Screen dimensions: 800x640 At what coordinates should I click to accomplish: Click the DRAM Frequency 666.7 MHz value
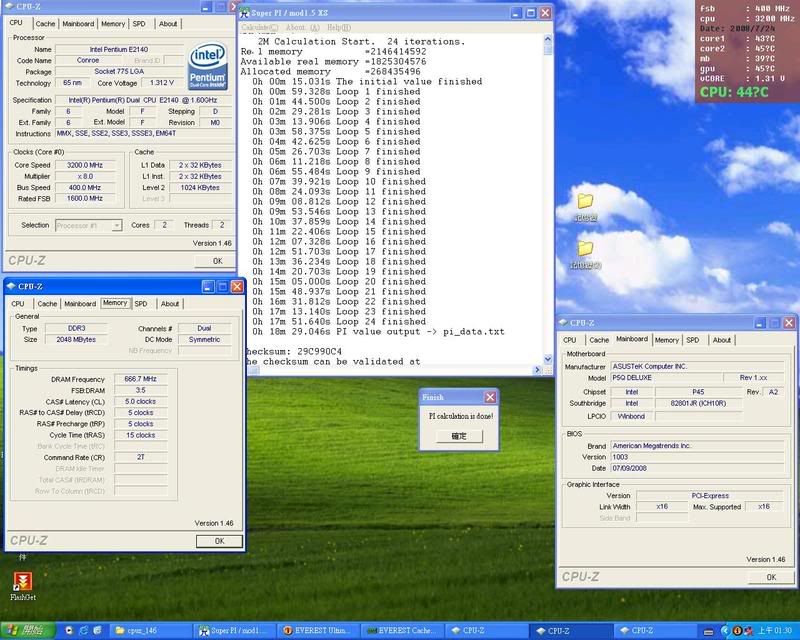click(140, 379)
